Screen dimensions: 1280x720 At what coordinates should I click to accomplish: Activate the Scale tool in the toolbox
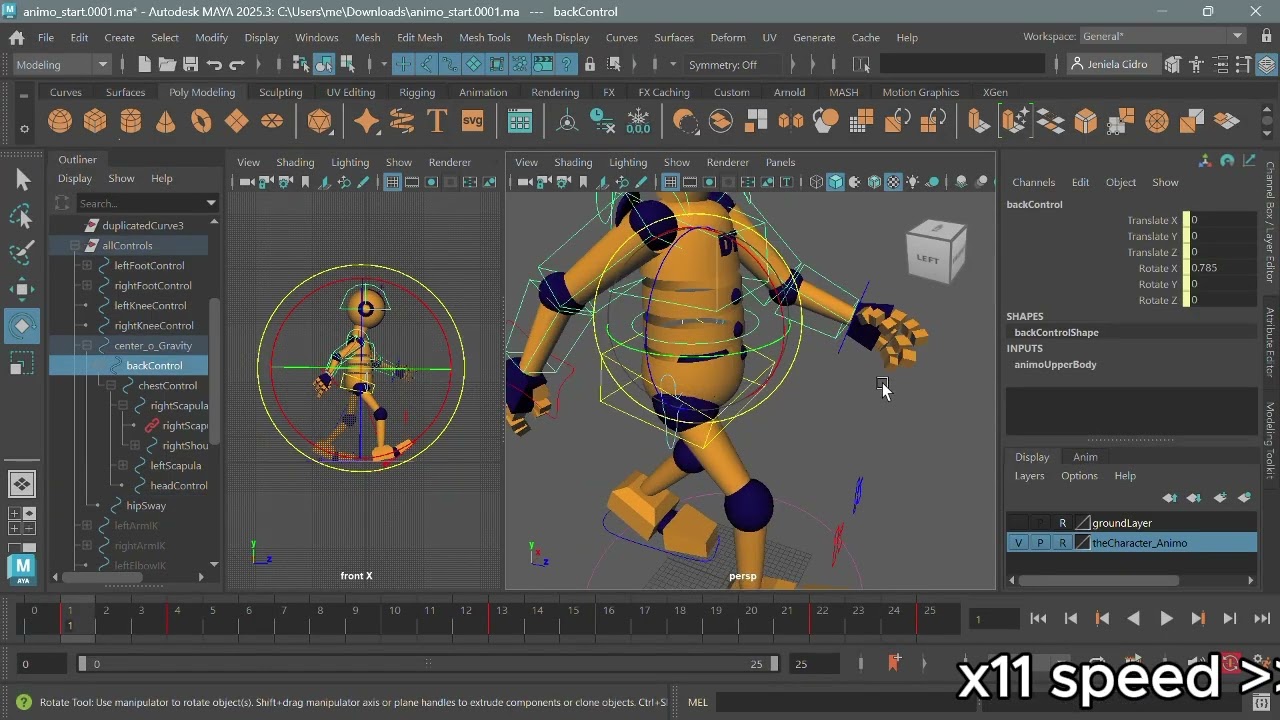[22, 364]
